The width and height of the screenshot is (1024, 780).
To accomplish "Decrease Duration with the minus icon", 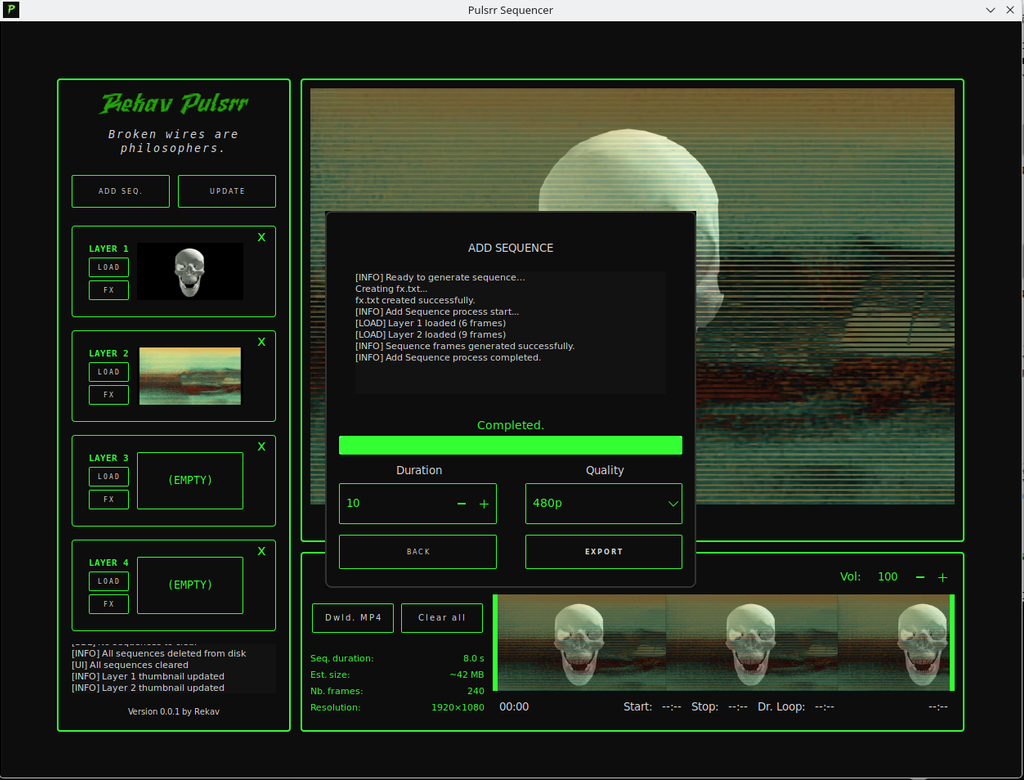I will 462,504.
